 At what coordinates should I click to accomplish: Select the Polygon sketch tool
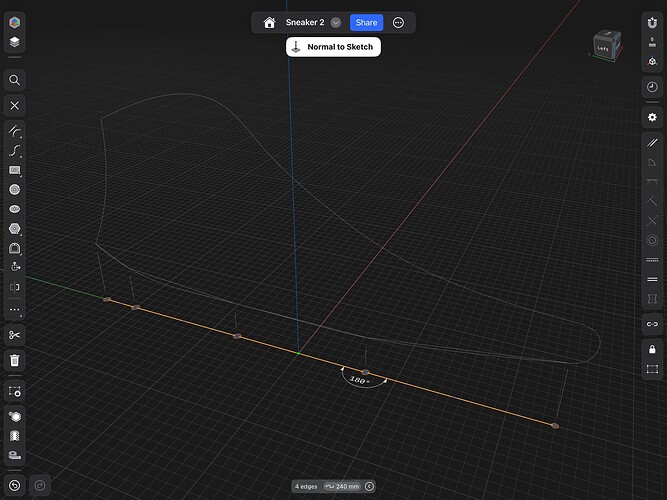click(14, 229)
